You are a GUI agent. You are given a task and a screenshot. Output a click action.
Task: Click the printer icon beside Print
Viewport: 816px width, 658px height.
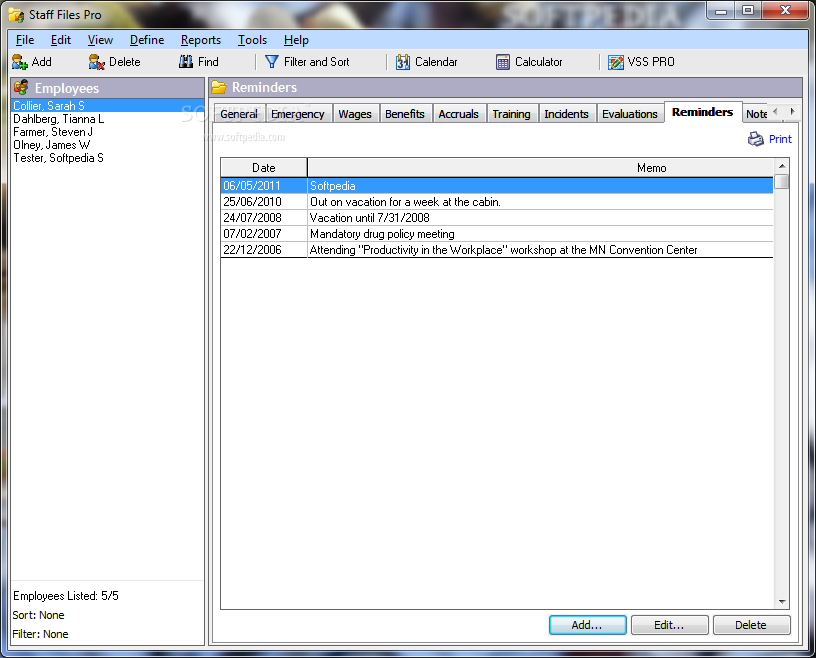click(x=756, y=139)
